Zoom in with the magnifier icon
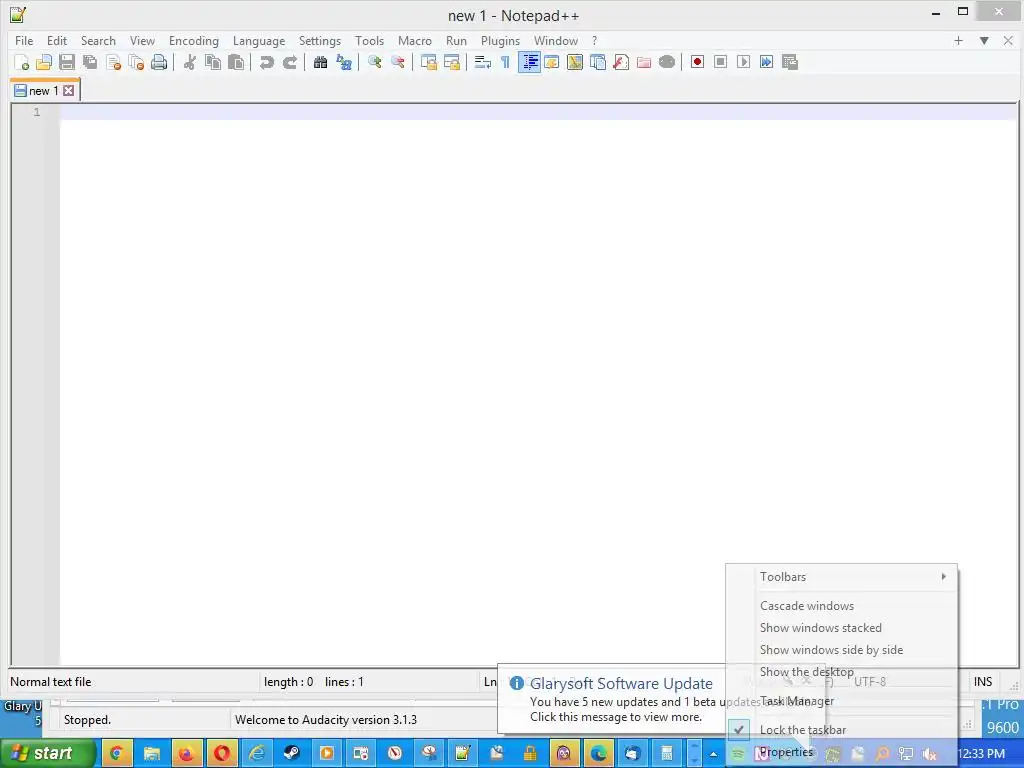1024x768 pixels. 374,62
